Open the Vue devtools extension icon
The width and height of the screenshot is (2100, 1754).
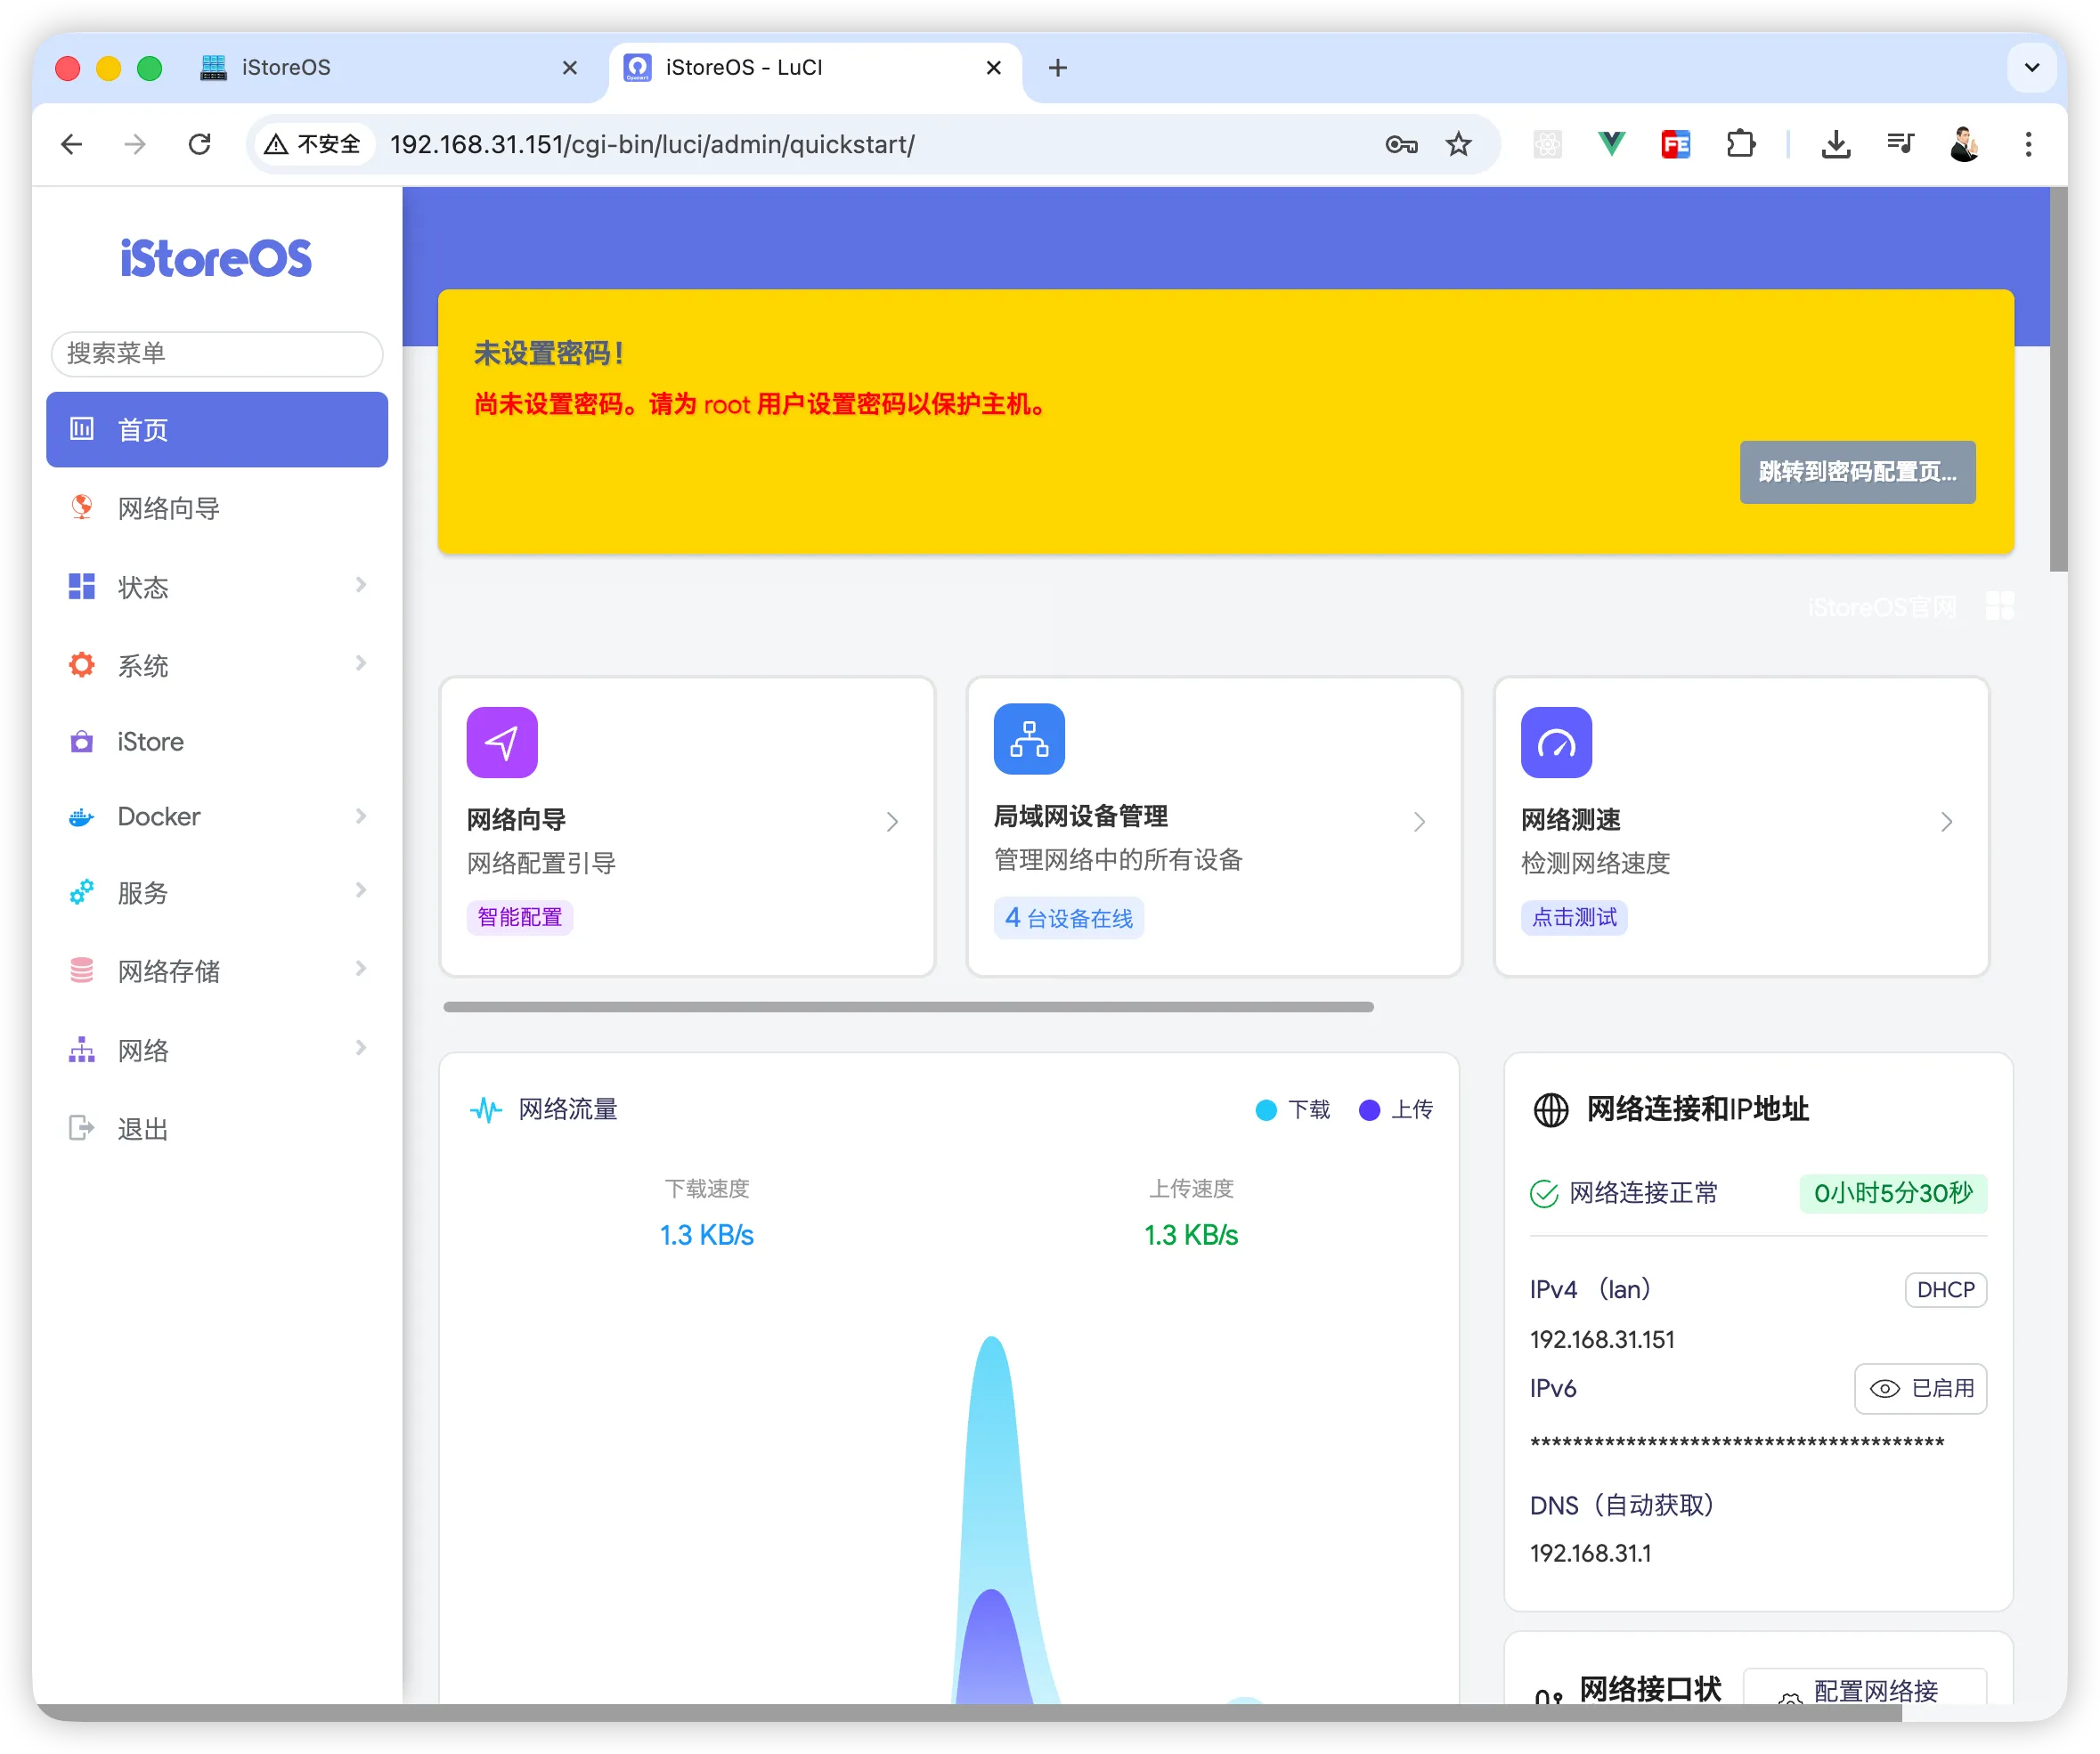(x=1611, y=145)
